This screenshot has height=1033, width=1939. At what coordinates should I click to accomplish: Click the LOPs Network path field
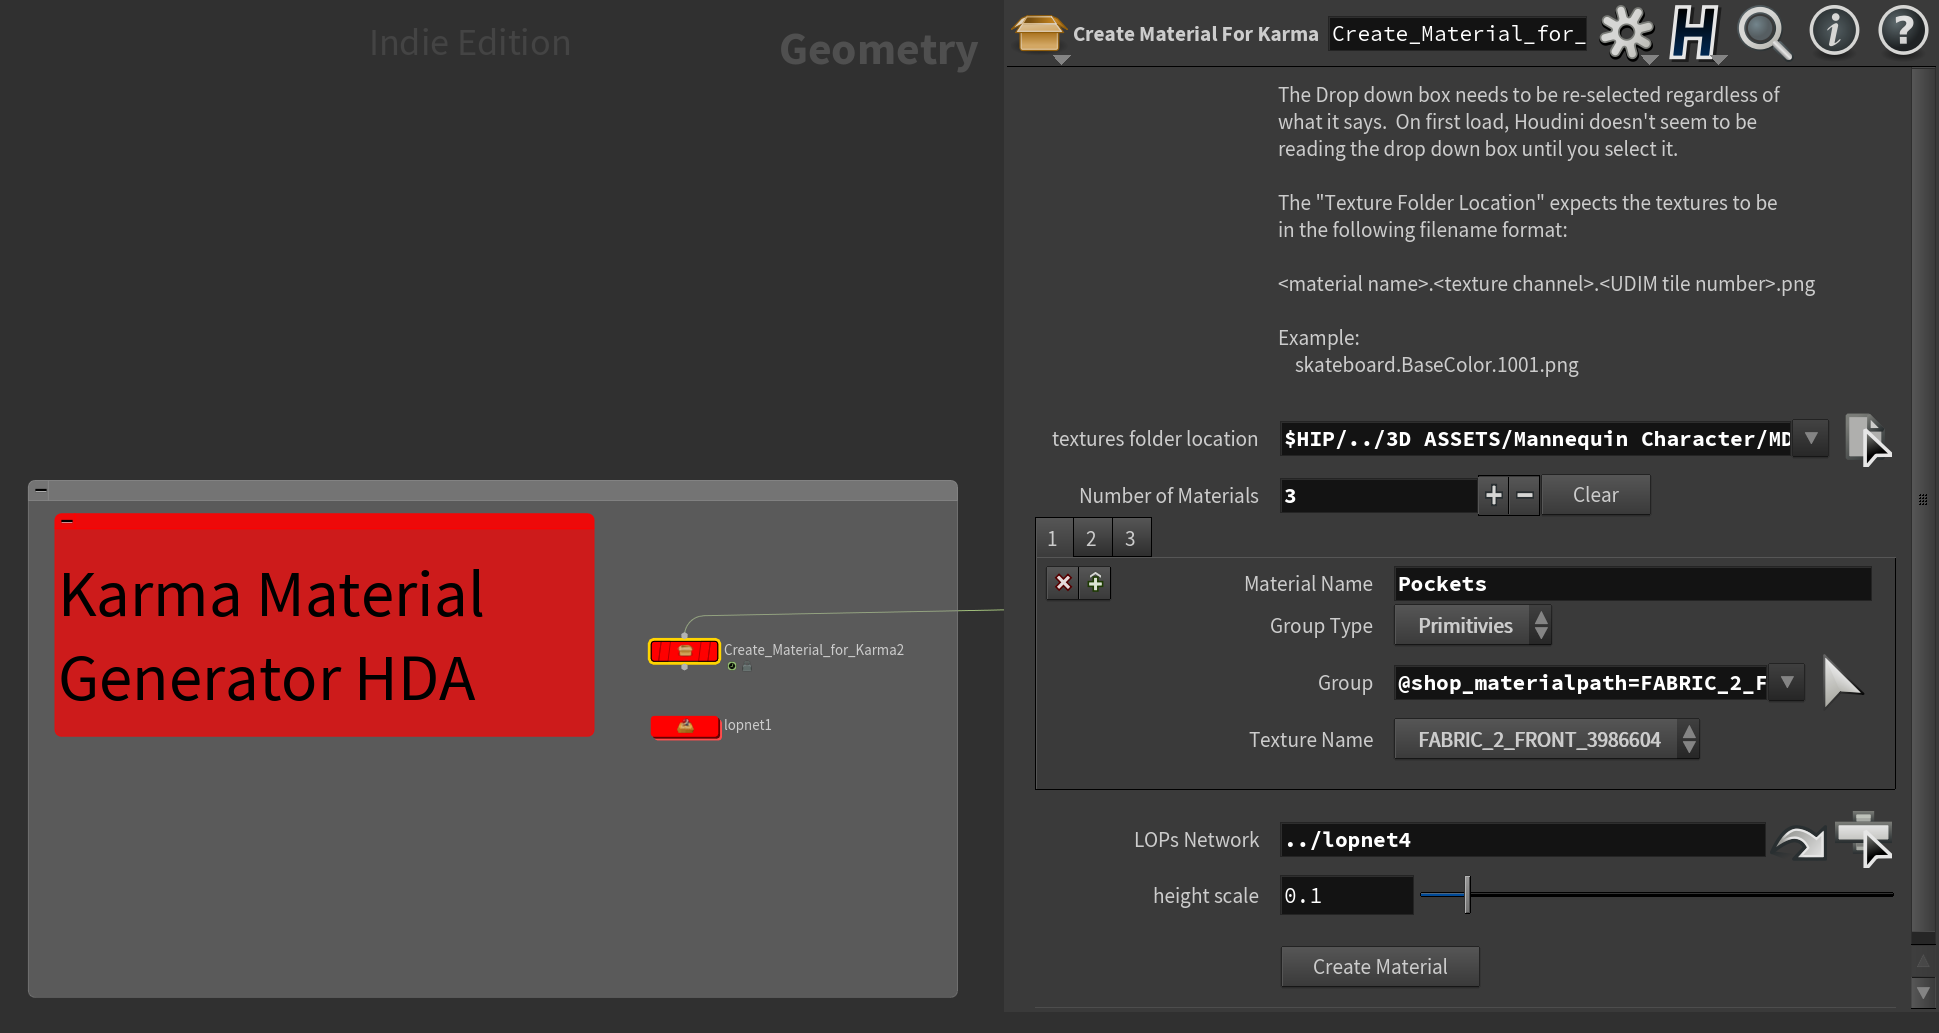click(x=1522, y=840)
